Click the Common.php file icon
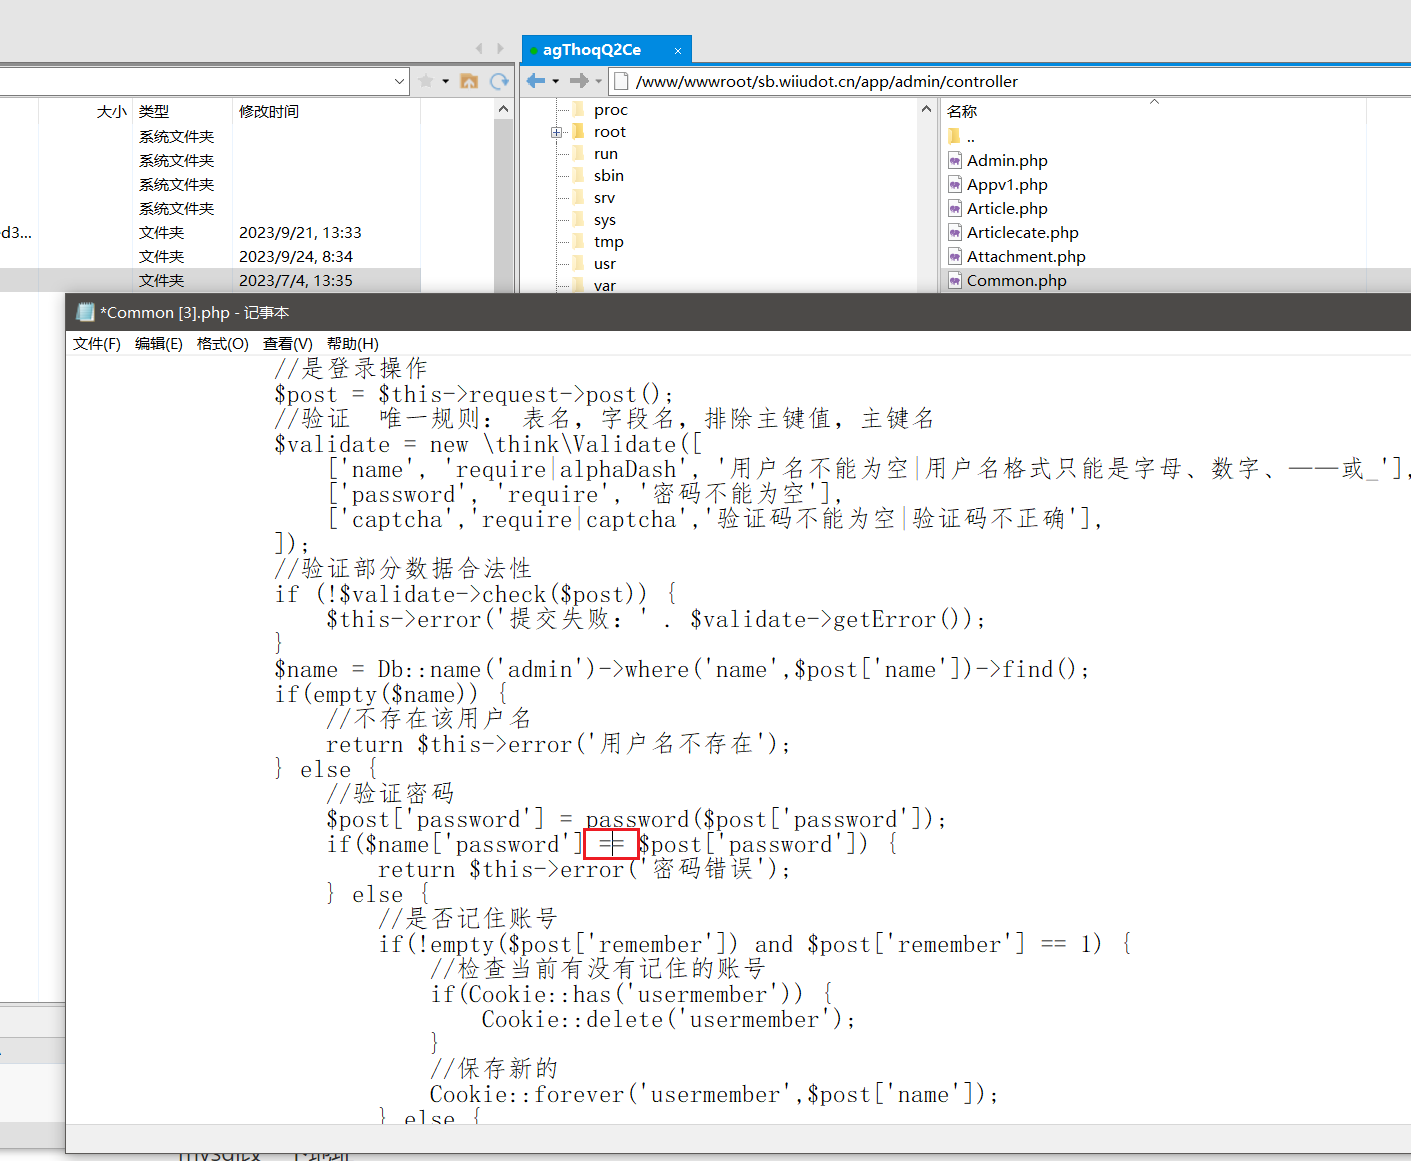This screenshot has height=1161, width=1411. (x=955, y=280)
